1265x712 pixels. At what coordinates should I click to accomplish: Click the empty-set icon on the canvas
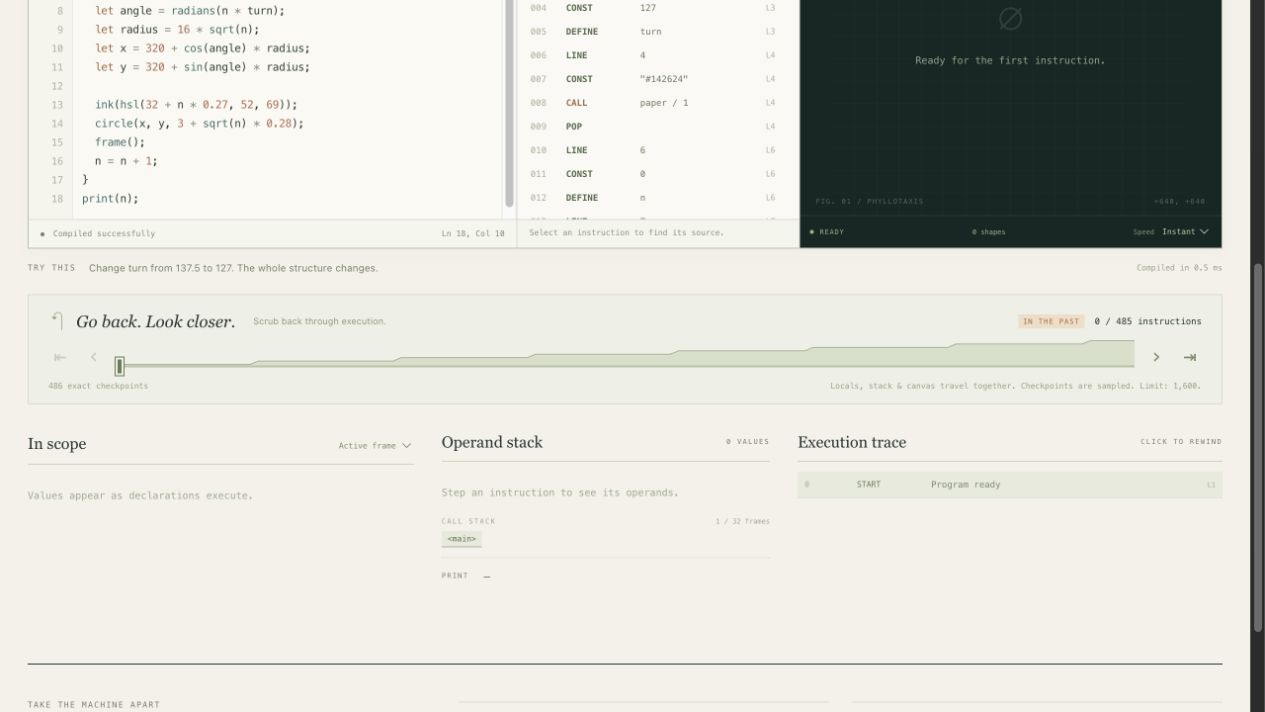tap(1010, 18)
